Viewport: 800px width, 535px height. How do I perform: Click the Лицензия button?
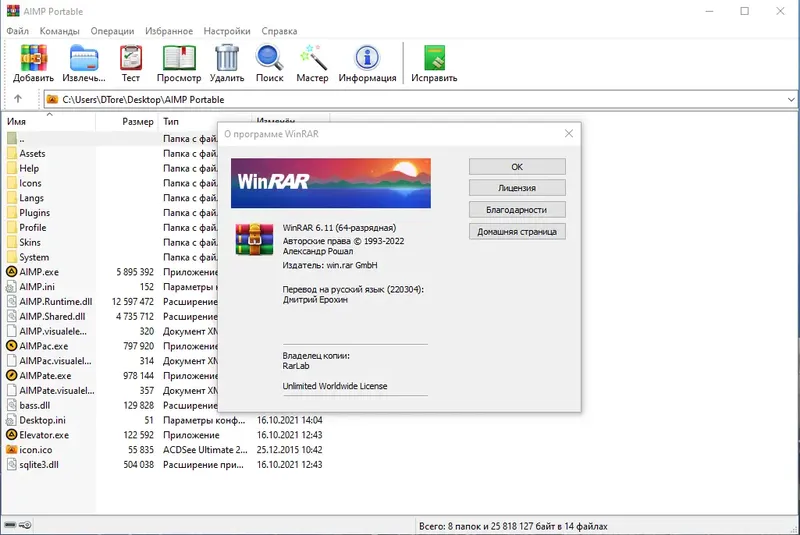[x=517, y=188]
